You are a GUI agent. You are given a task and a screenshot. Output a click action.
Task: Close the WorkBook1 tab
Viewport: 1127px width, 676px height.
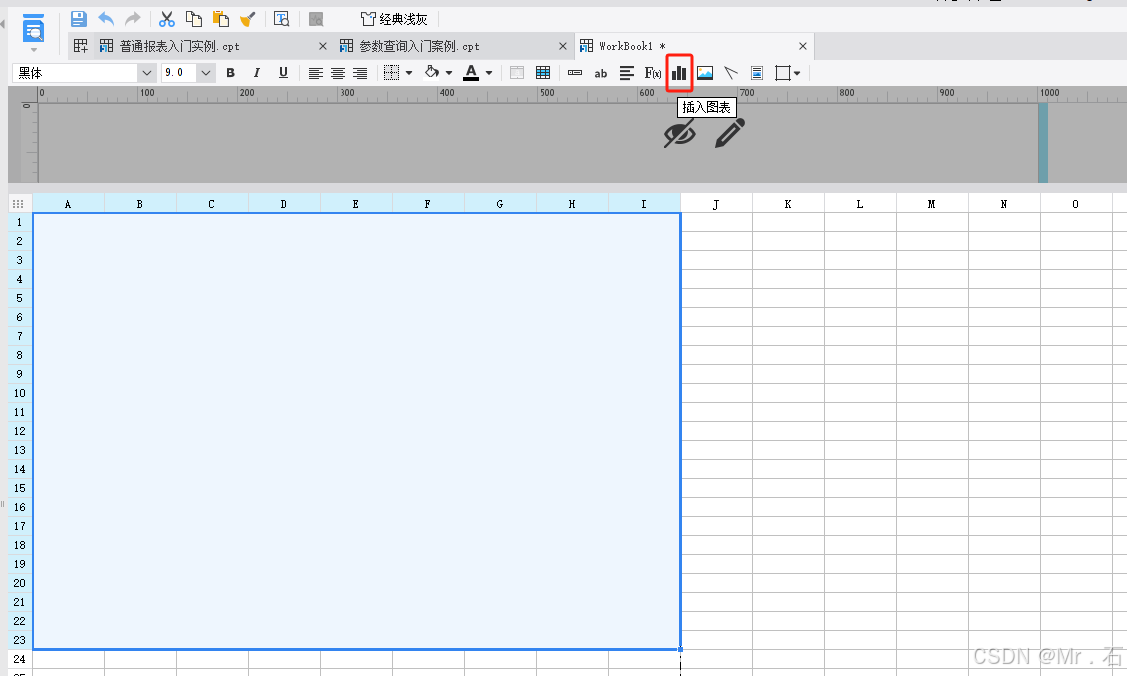803,46
